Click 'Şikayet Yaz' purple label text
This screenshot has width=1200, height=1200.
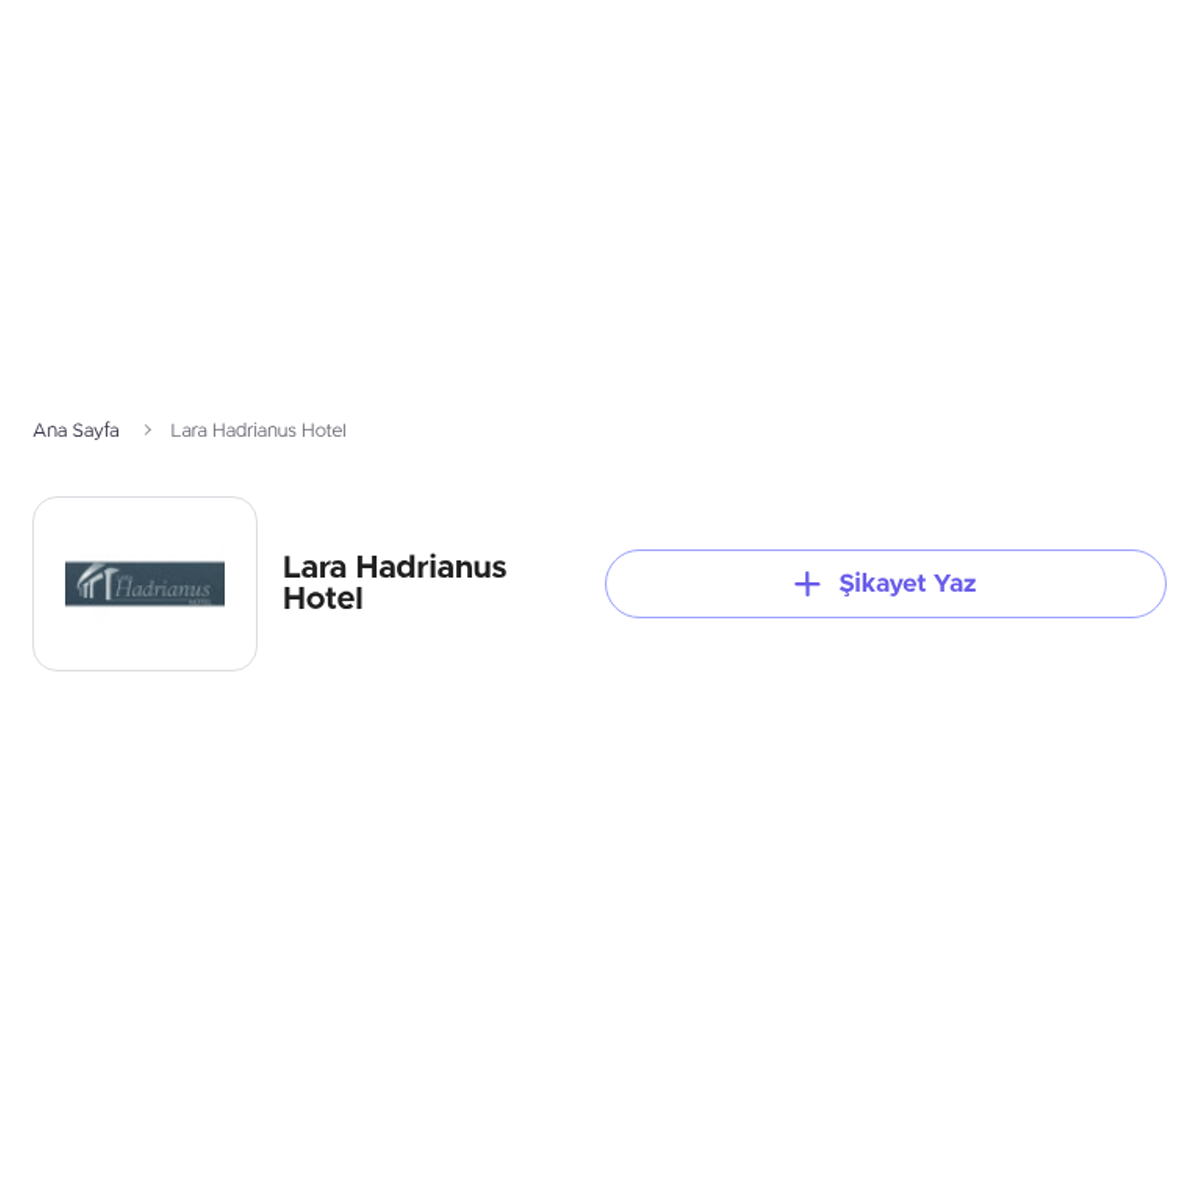pos(907,584)
